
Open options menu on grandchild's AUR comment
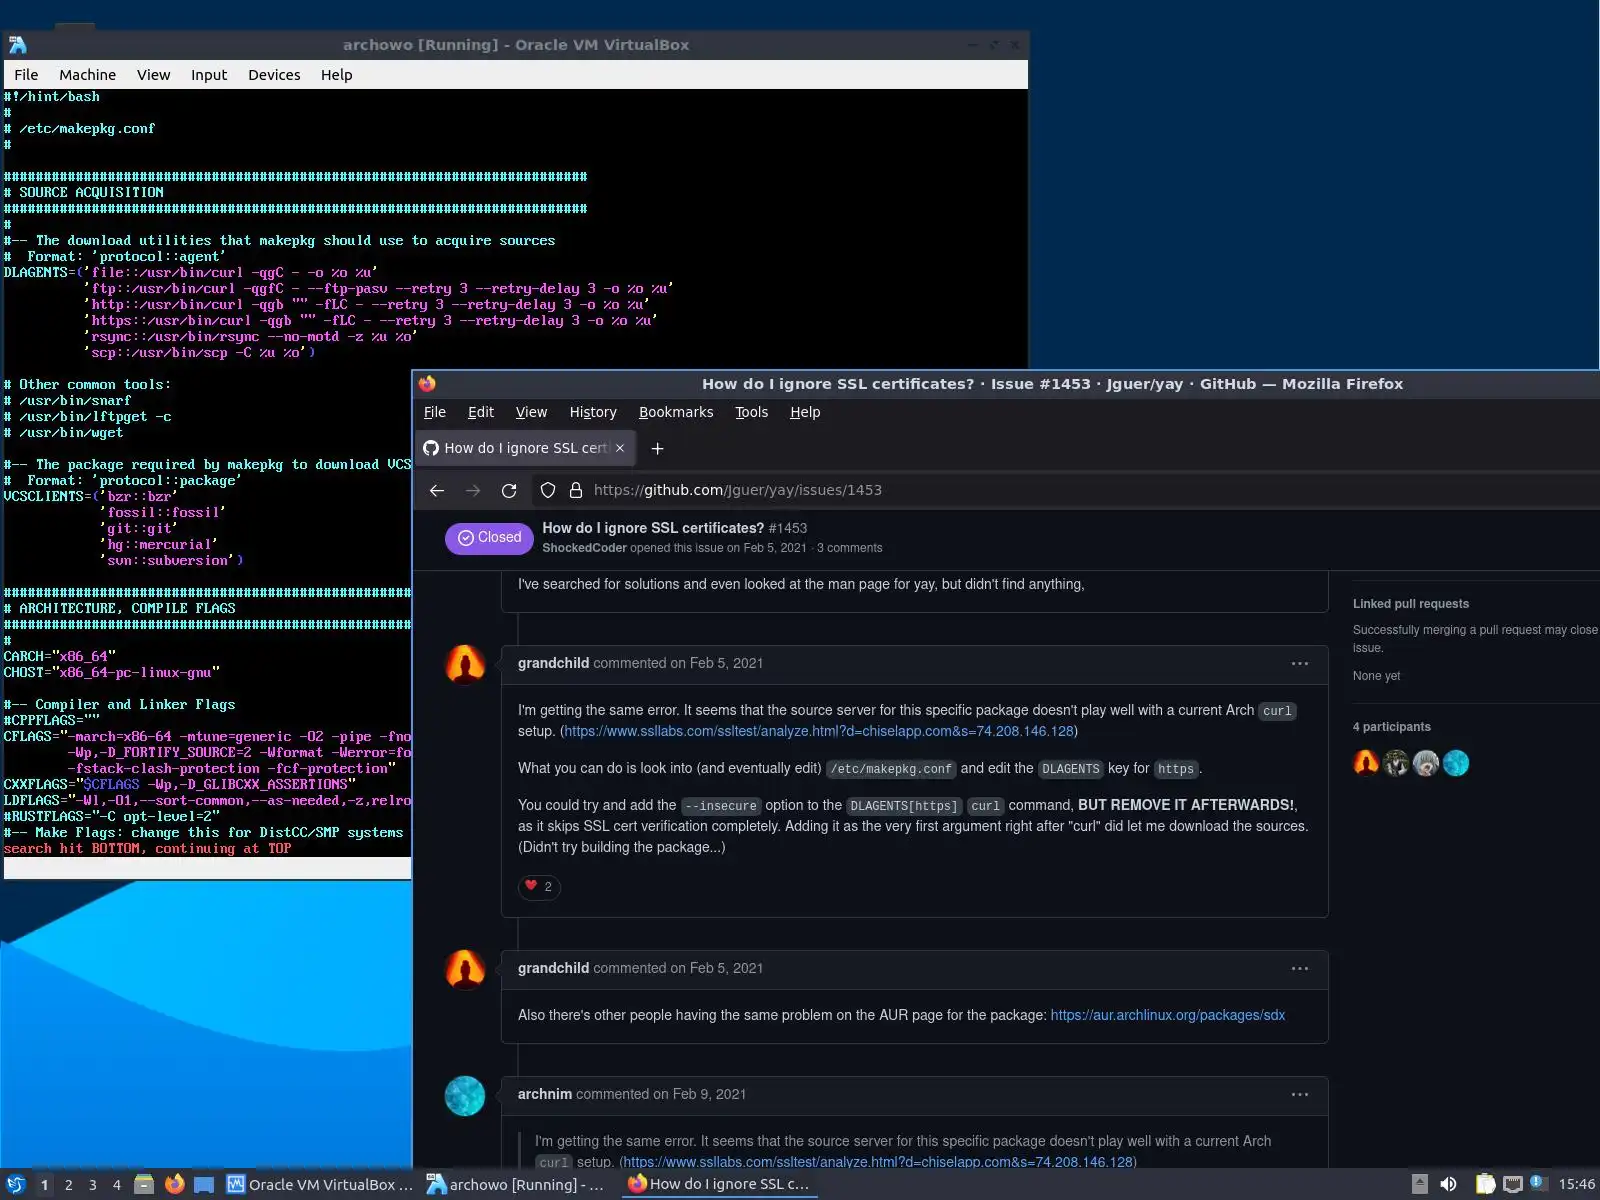tap(1300, 968)
